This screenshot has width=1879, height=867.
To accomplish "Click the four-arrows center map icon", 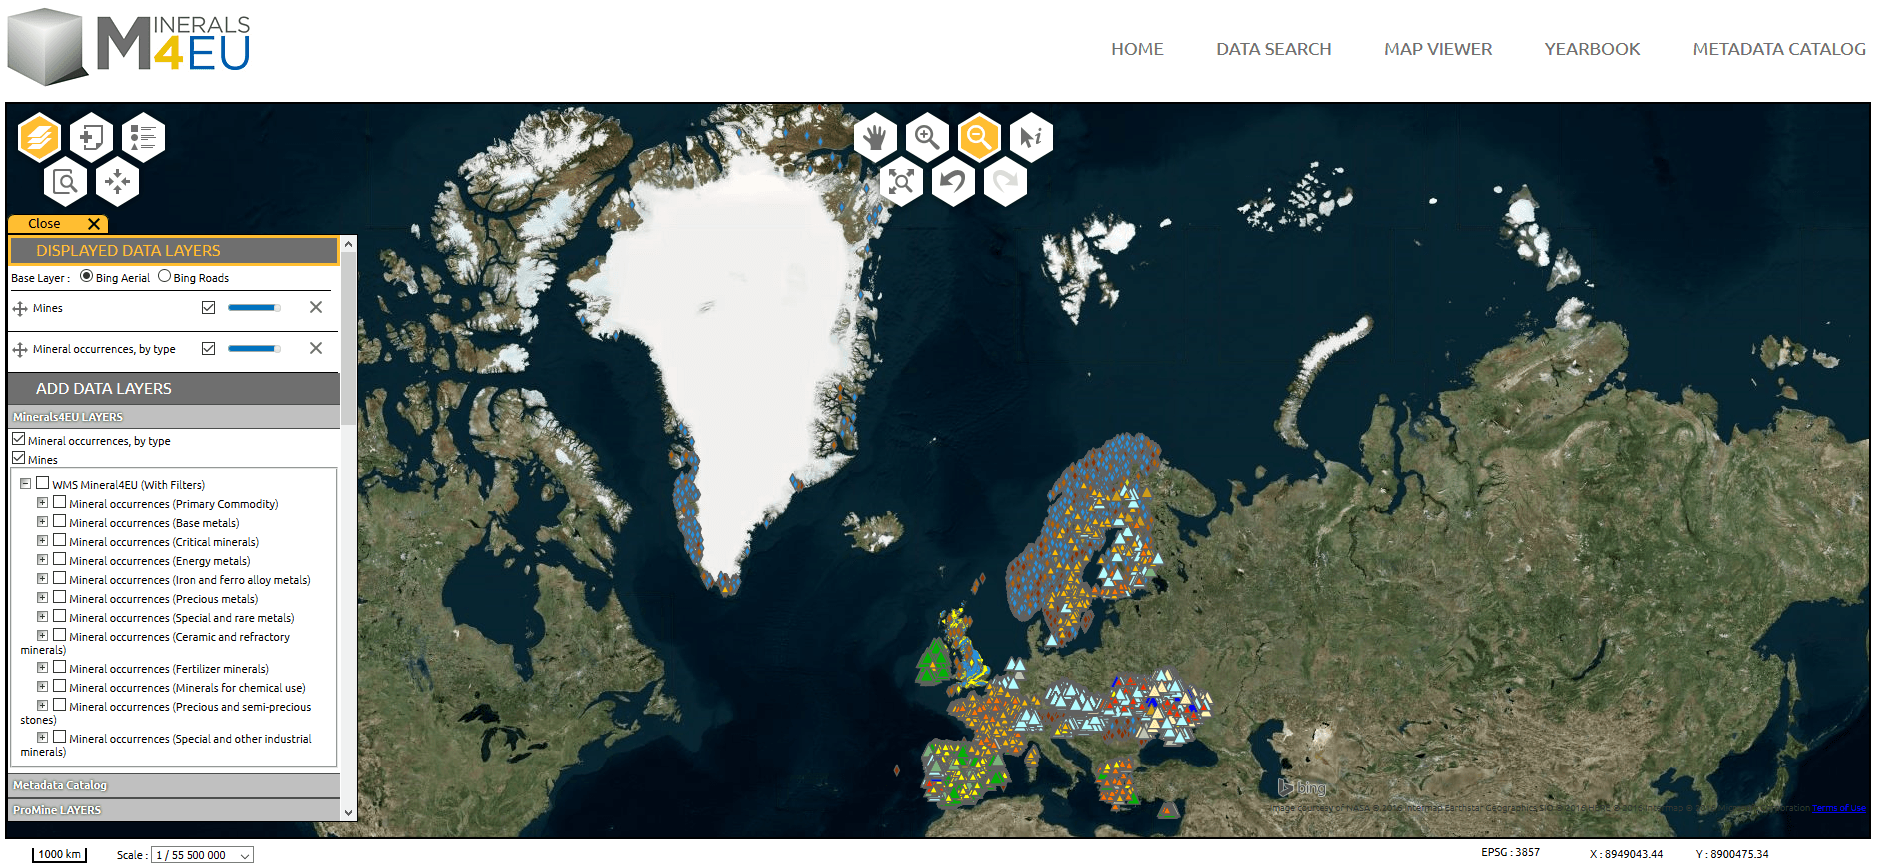I will click(x=117, y=182).
